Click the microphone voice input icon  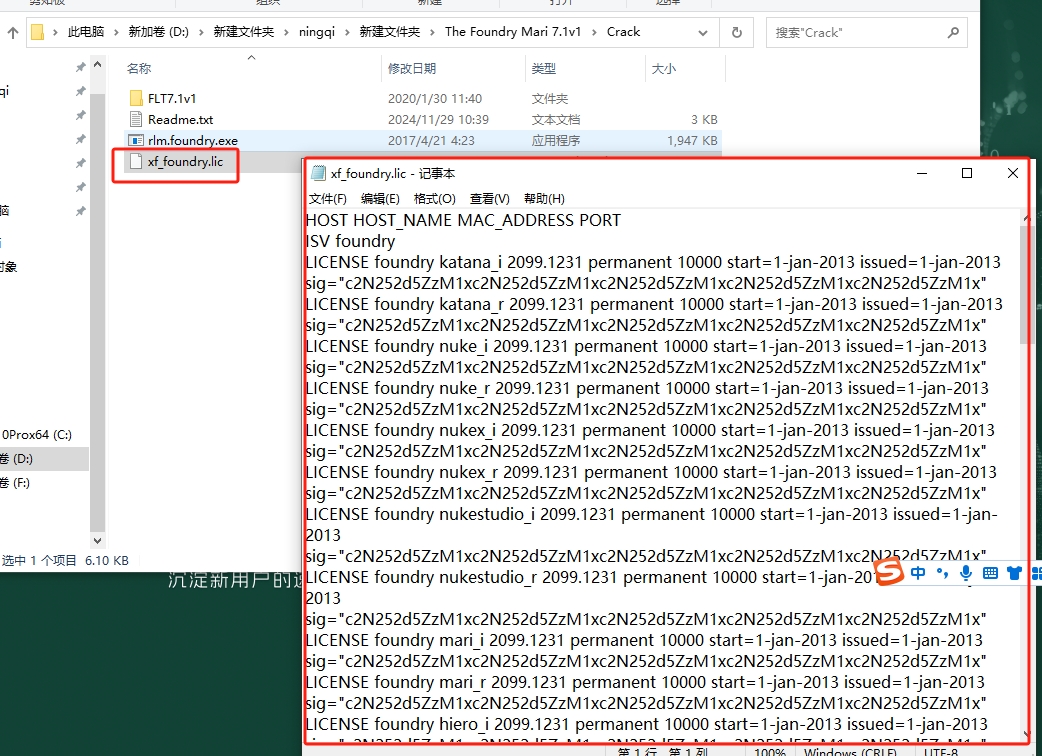click(x=966, y=573)
